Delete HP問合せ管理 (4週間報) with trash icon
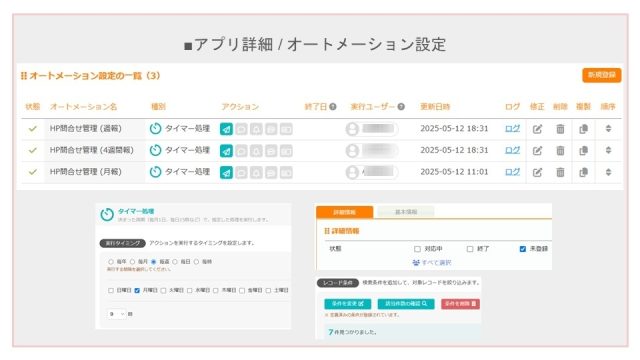This screenshot has height=360, width=640. (560, 151)
